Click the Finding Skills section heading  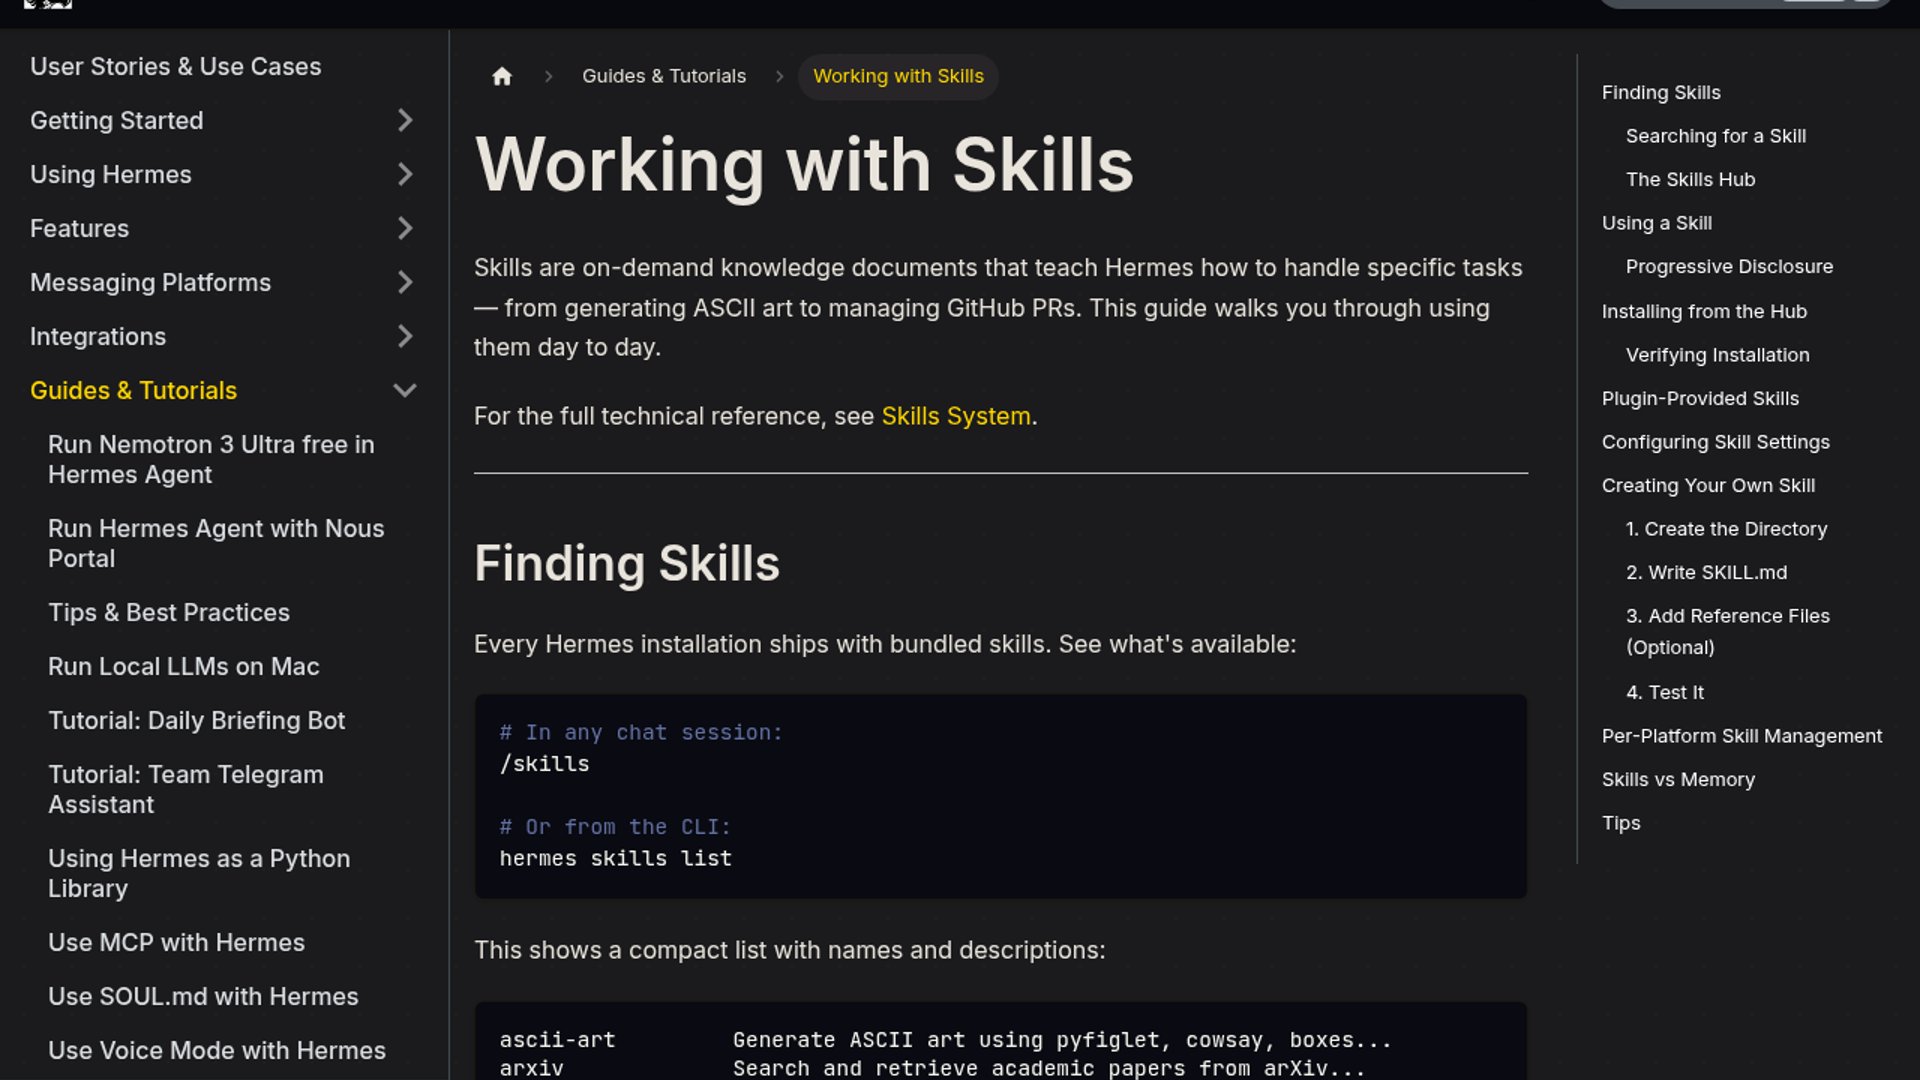[x=627, y=564]
